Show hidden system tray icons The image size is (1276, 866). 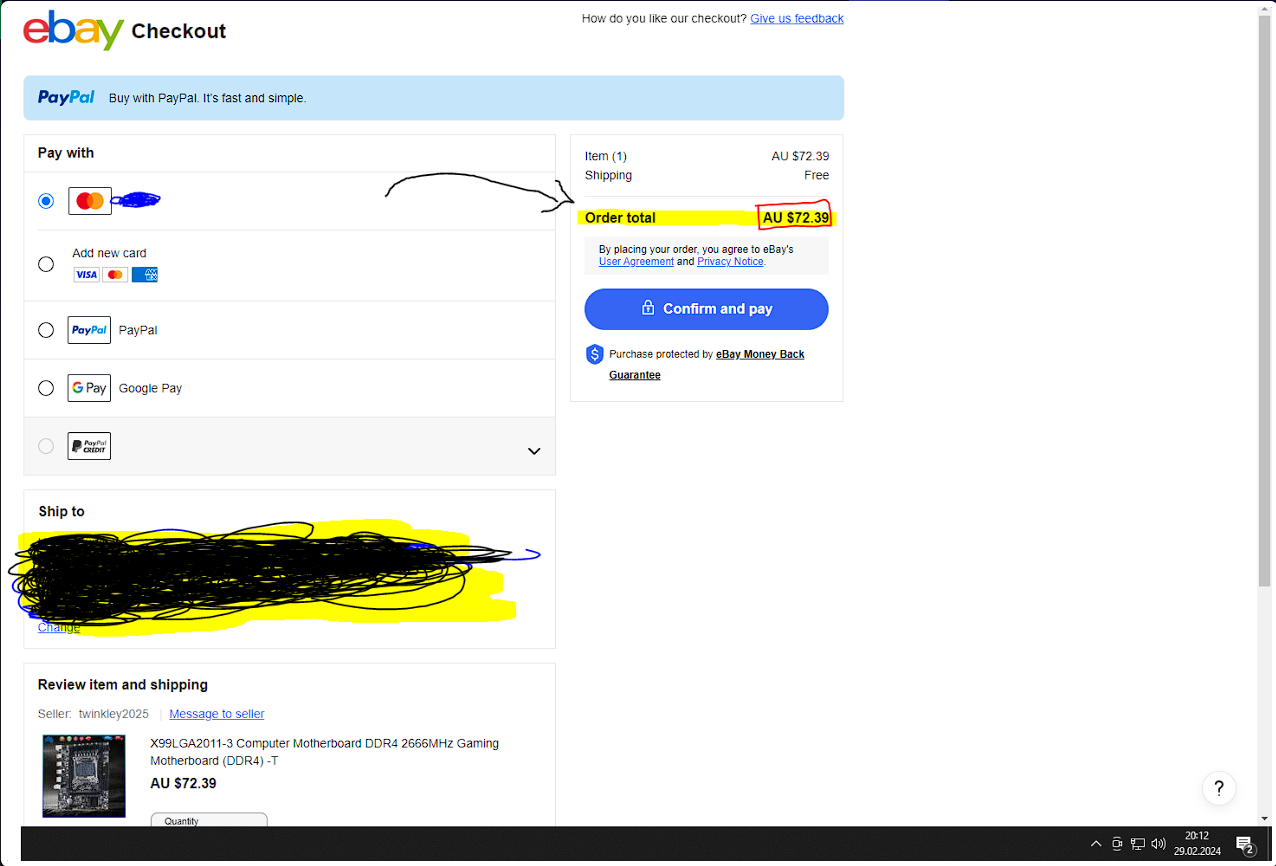(x=1096, y=844)
